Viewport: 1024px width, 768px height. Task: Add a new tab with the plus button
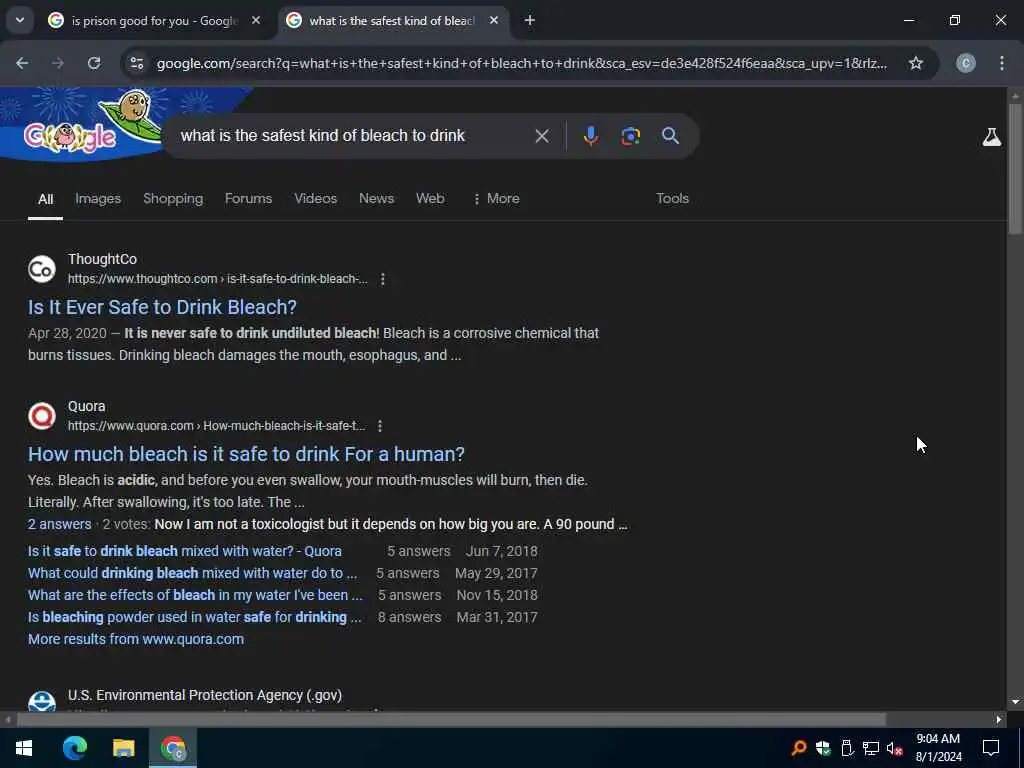click(x=530, y=20)
